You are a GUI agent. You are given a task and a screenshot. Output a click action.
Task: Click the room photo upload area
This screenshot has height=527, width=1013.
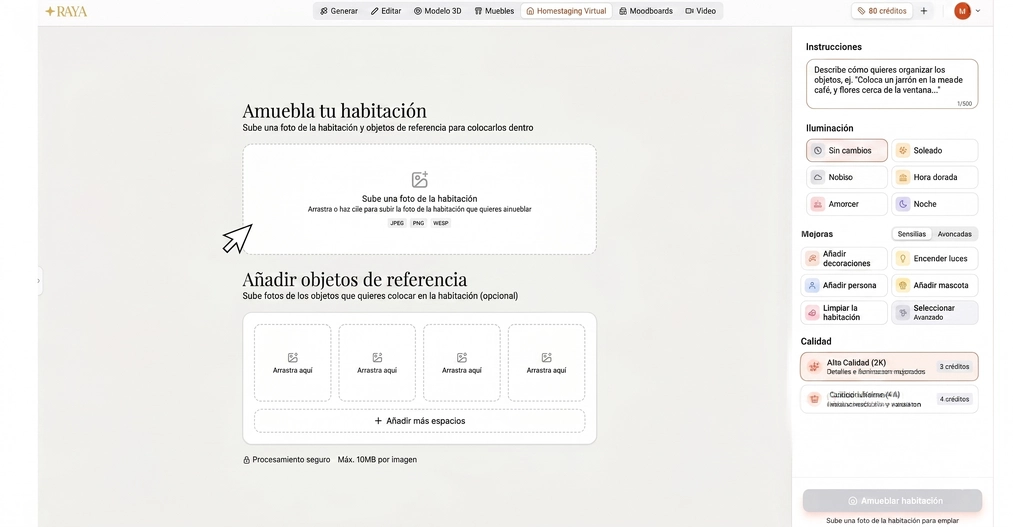(419, 200)
